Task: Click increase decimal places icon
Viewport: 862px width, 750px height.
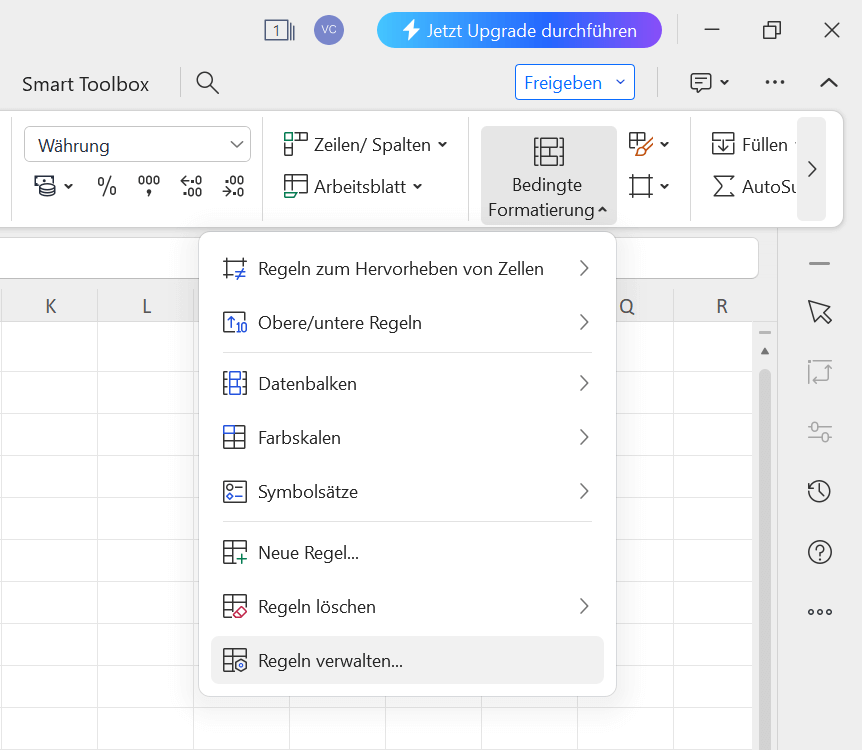Action: coord(191,186)
